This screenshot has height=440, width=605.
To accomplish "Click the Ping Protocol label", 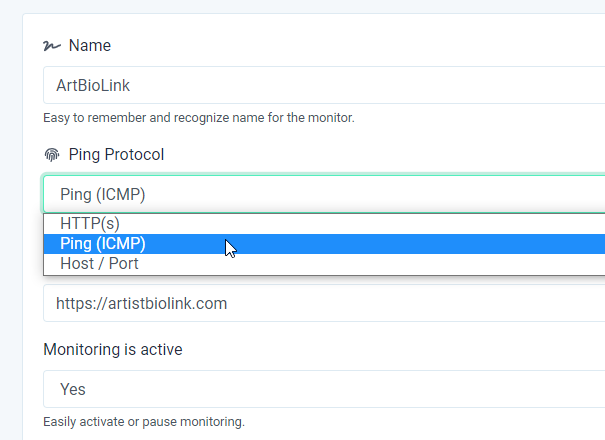I will [x=116, y=155].
